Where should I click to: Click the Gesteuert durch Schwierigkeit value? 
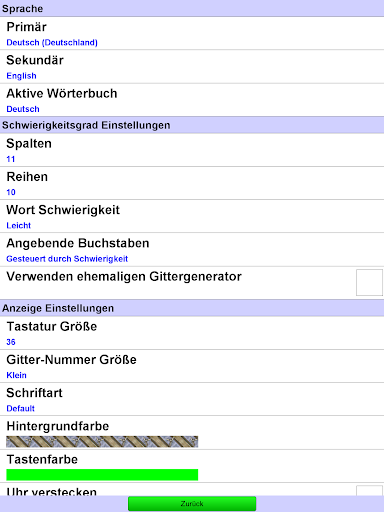pos(67,259)
